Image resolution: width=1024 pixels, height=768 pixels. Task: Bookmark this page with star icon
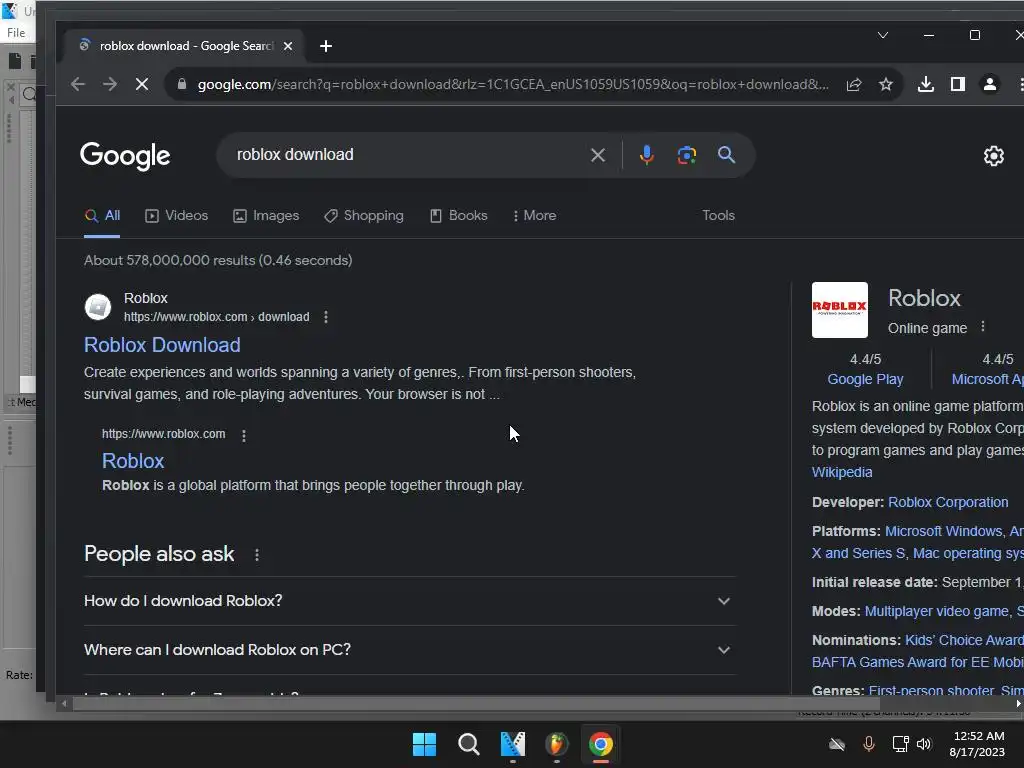[x=886, y=84]
